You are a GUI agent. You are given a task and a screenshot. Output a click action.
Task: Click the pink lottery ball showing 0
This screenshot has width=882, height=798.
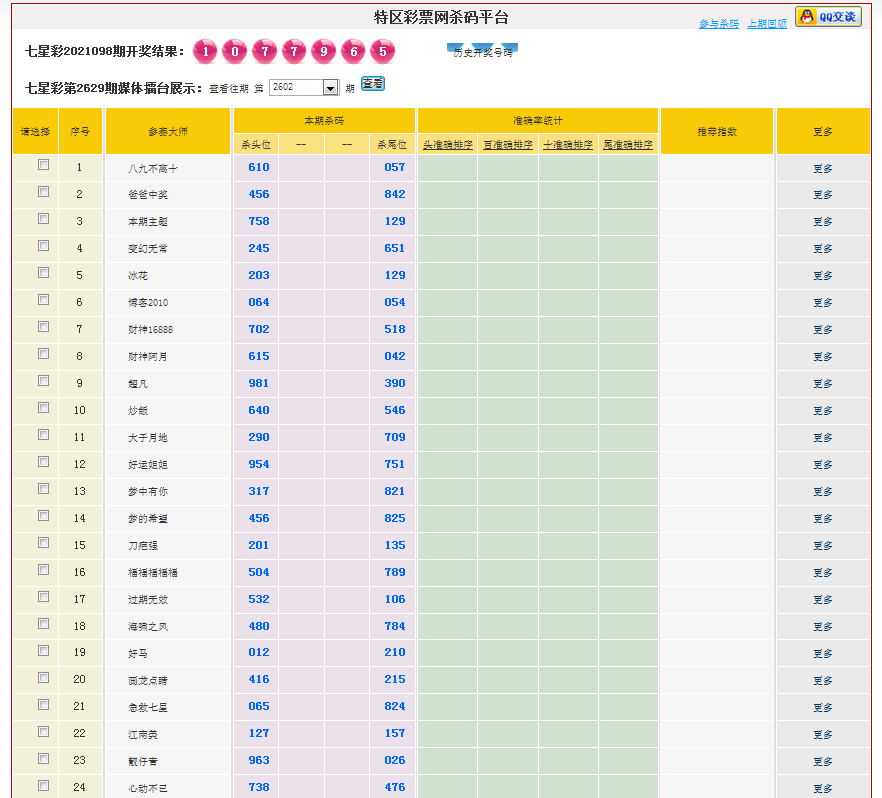click(235, 51)
